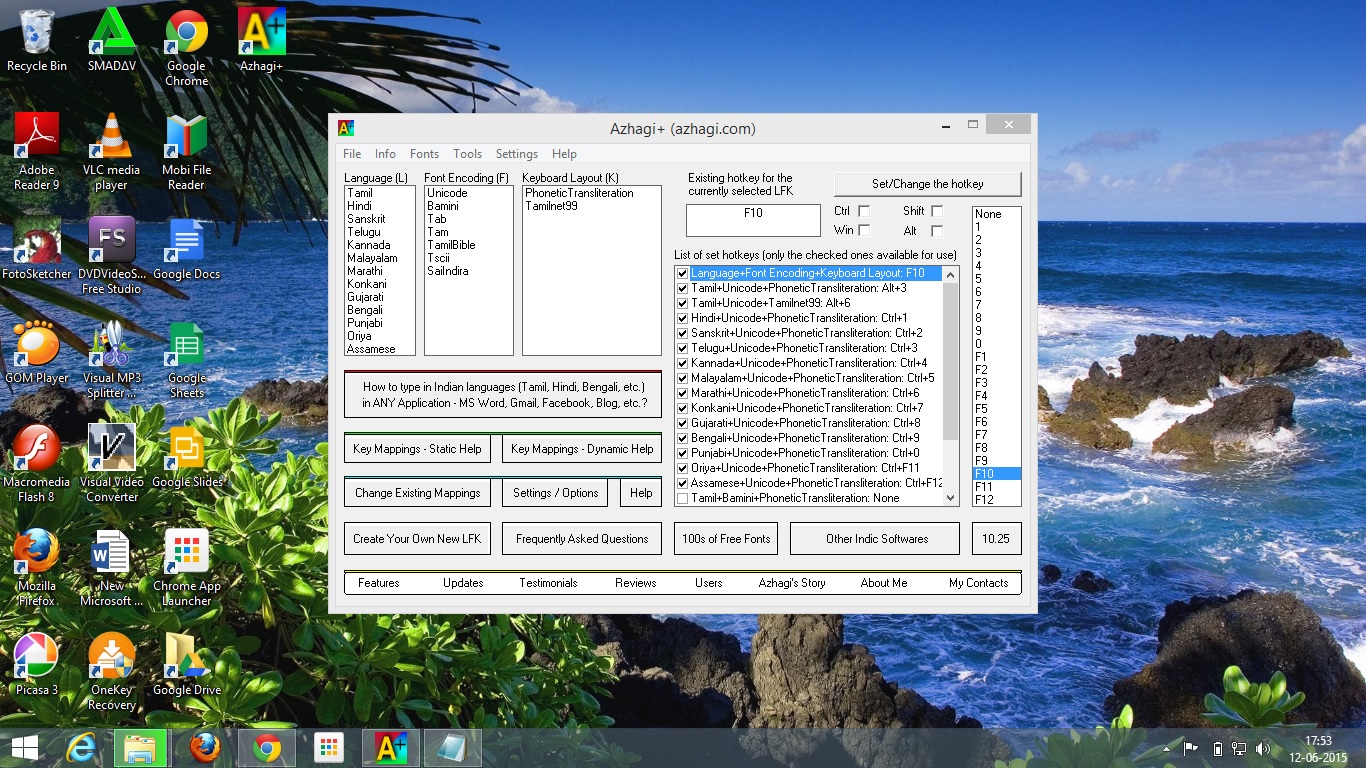
Task: Select the FotoSketcher desktop icon
Action: tap(37, 249)
